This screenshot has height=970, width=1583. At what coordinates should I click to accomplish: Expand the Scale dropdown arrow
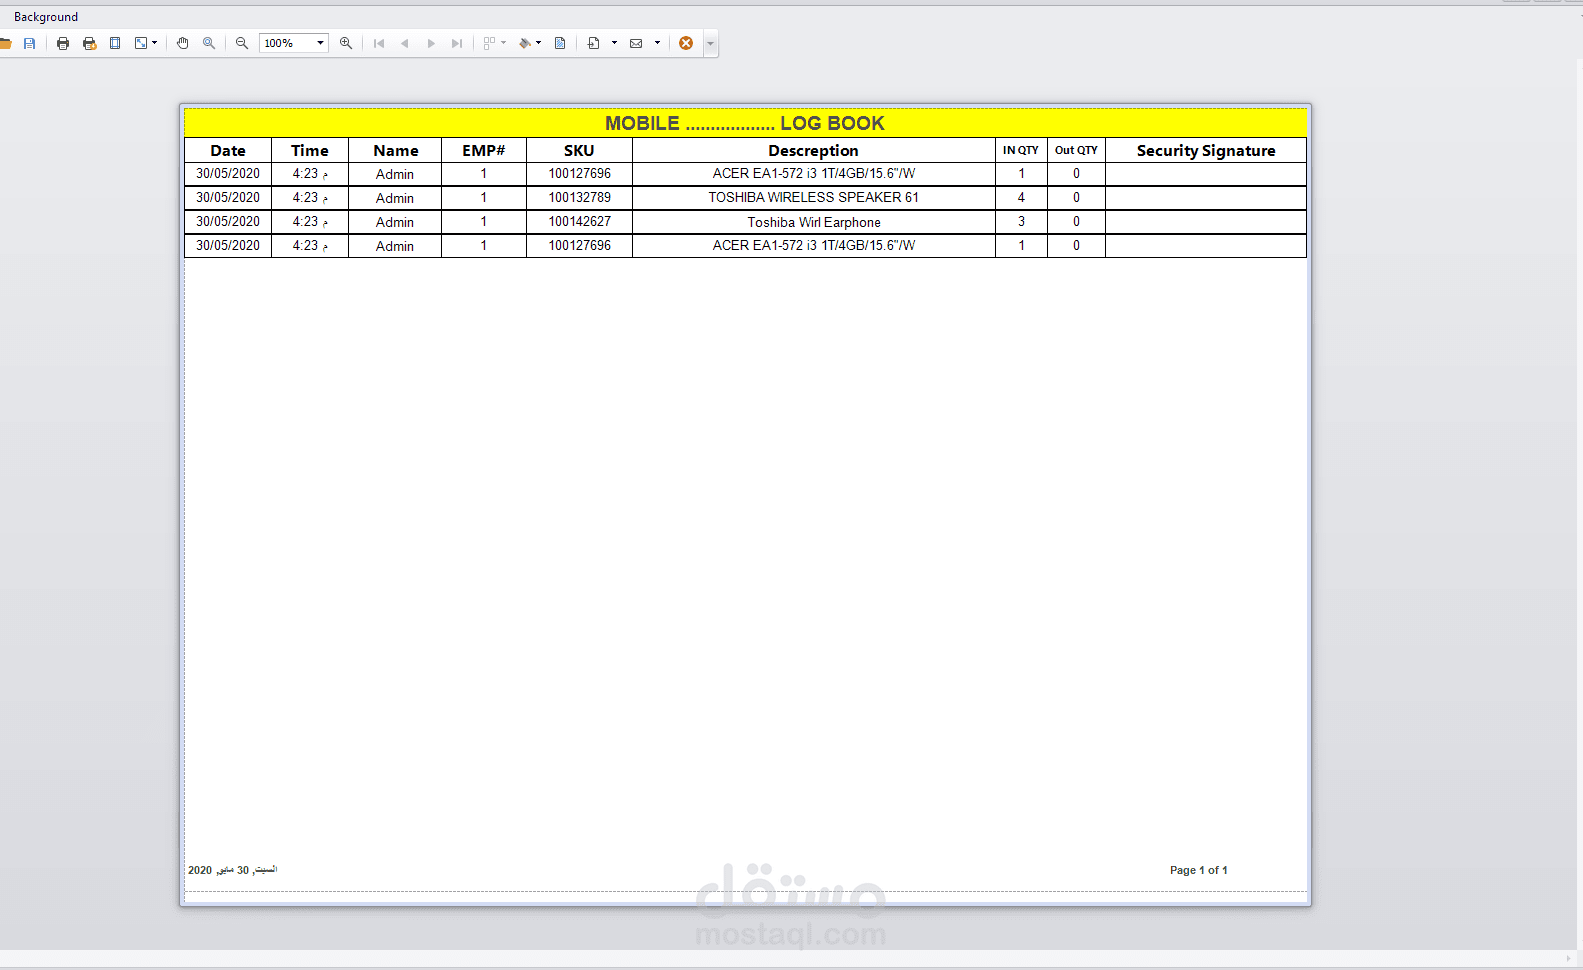click(x=155, y=43)
